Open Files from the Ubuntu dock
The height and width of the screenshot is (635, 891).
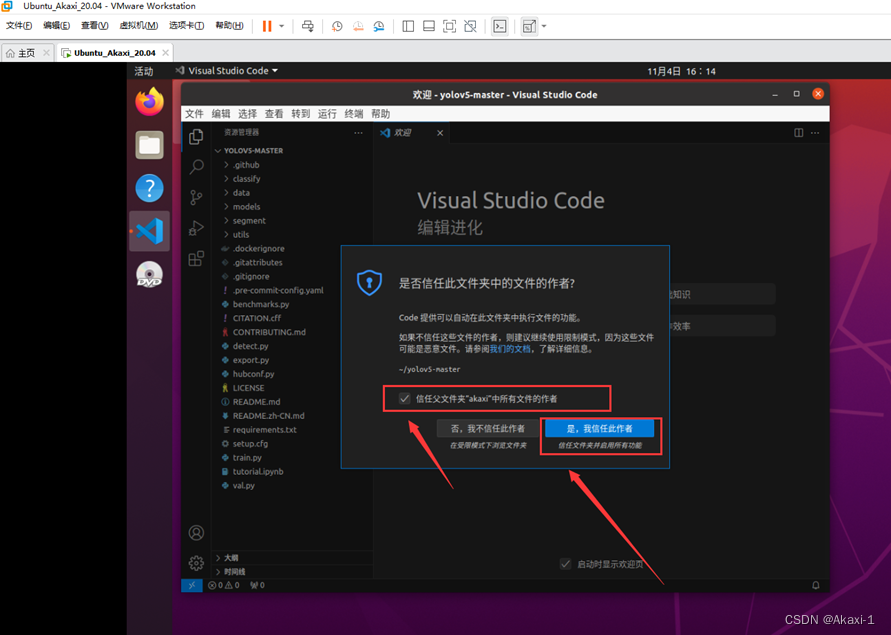click(149, 145)
